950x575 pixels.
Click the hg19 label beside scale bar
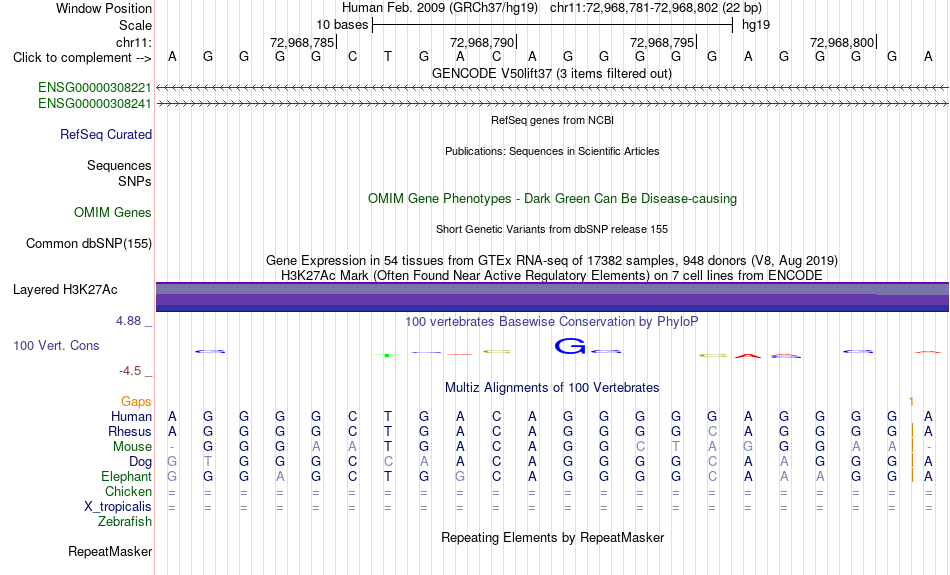coord(756,25)
